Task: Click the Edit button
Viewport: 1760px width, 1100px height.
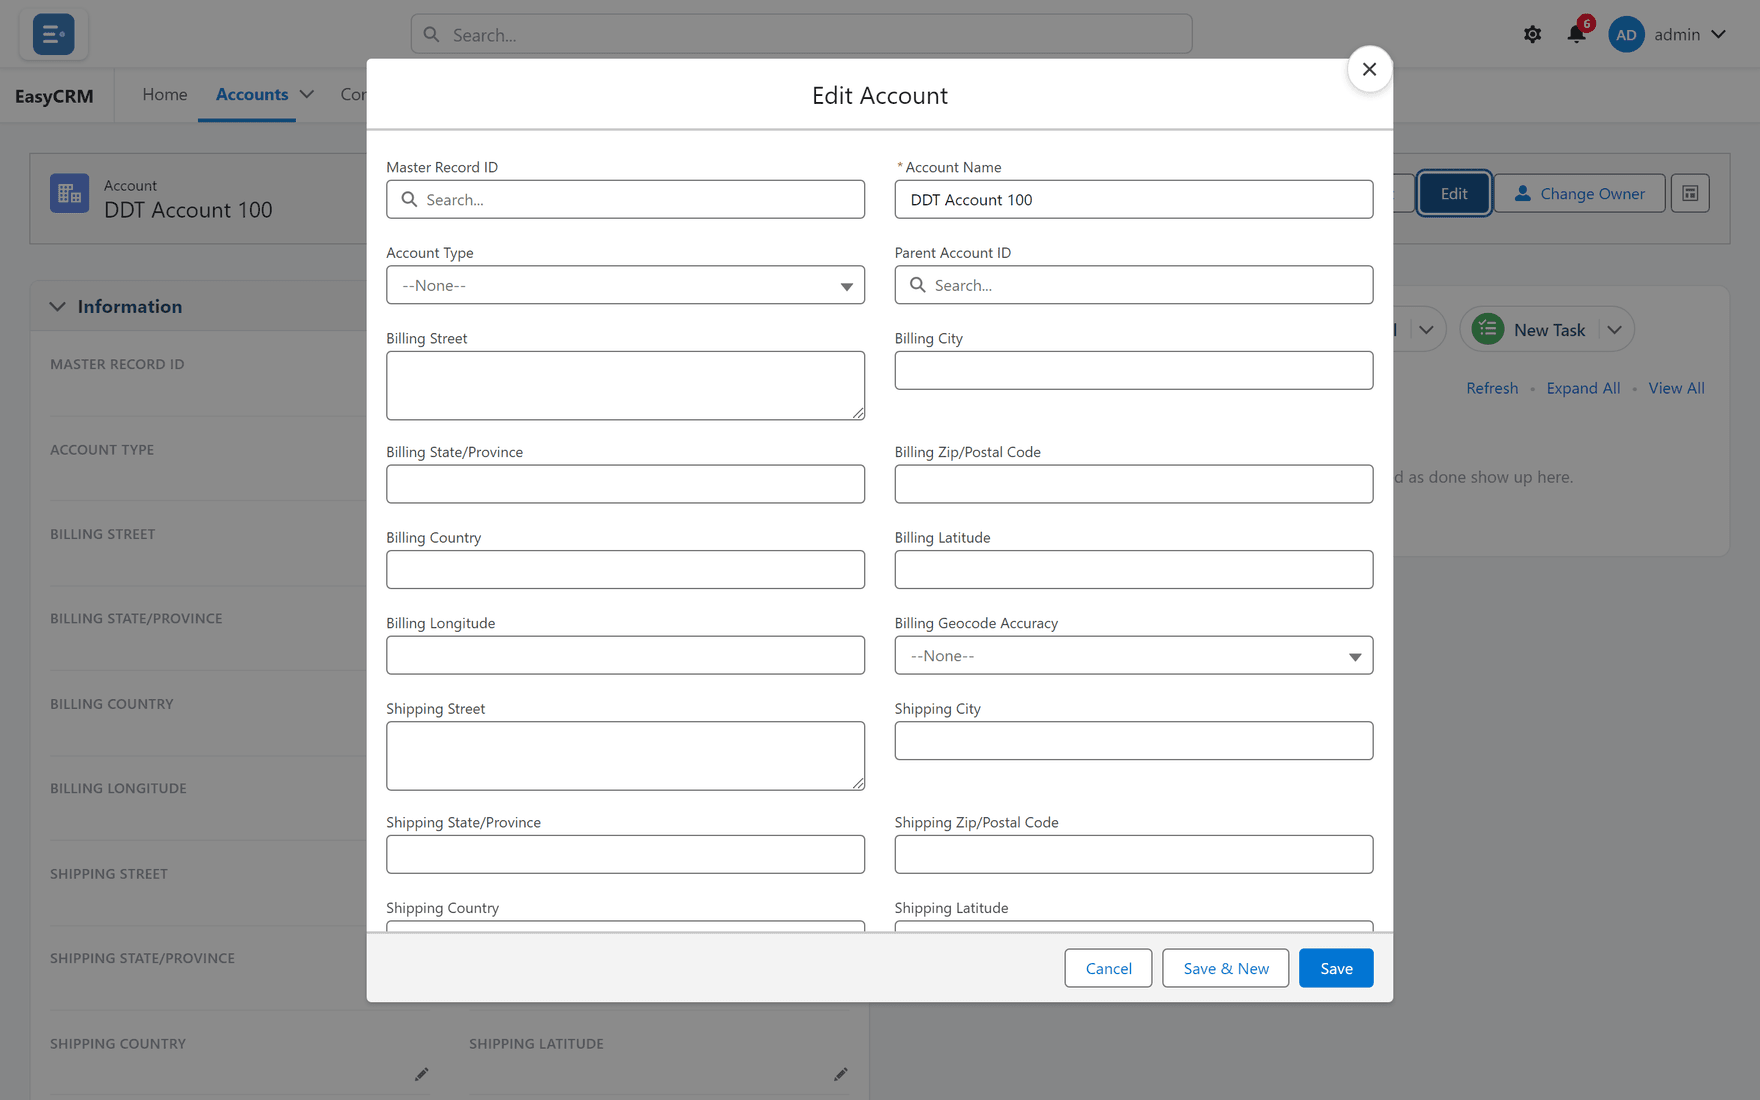Action: (1454, 193)
